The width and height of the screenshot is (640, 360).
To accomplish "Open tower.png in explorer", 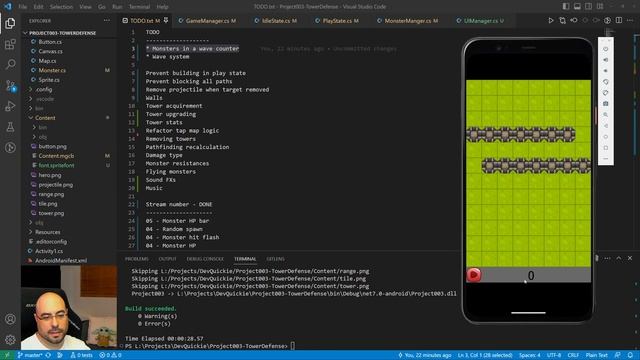I will click(x=69, y=213).
